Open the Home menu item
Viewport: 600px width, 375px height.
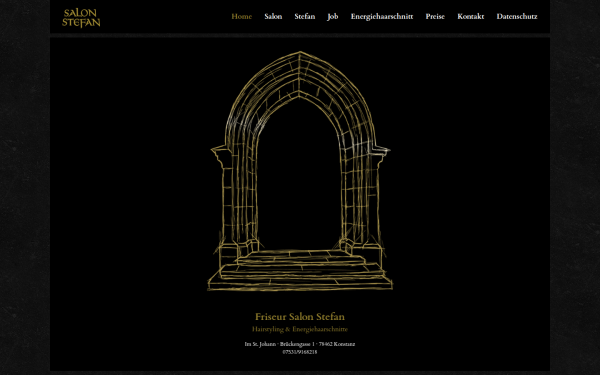[x=241, y=16]
